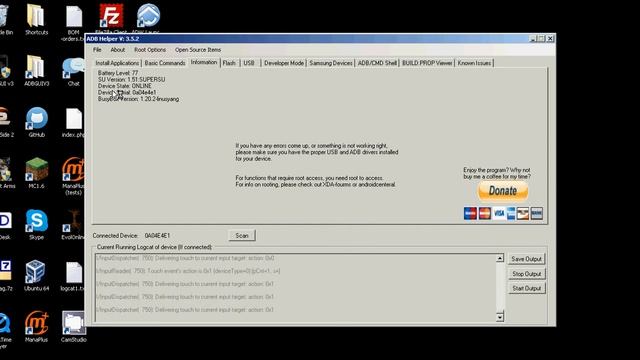Launch the Chat desktop shortcut
This screenshot has width=640, height=360.
click(x=73, y=70)
